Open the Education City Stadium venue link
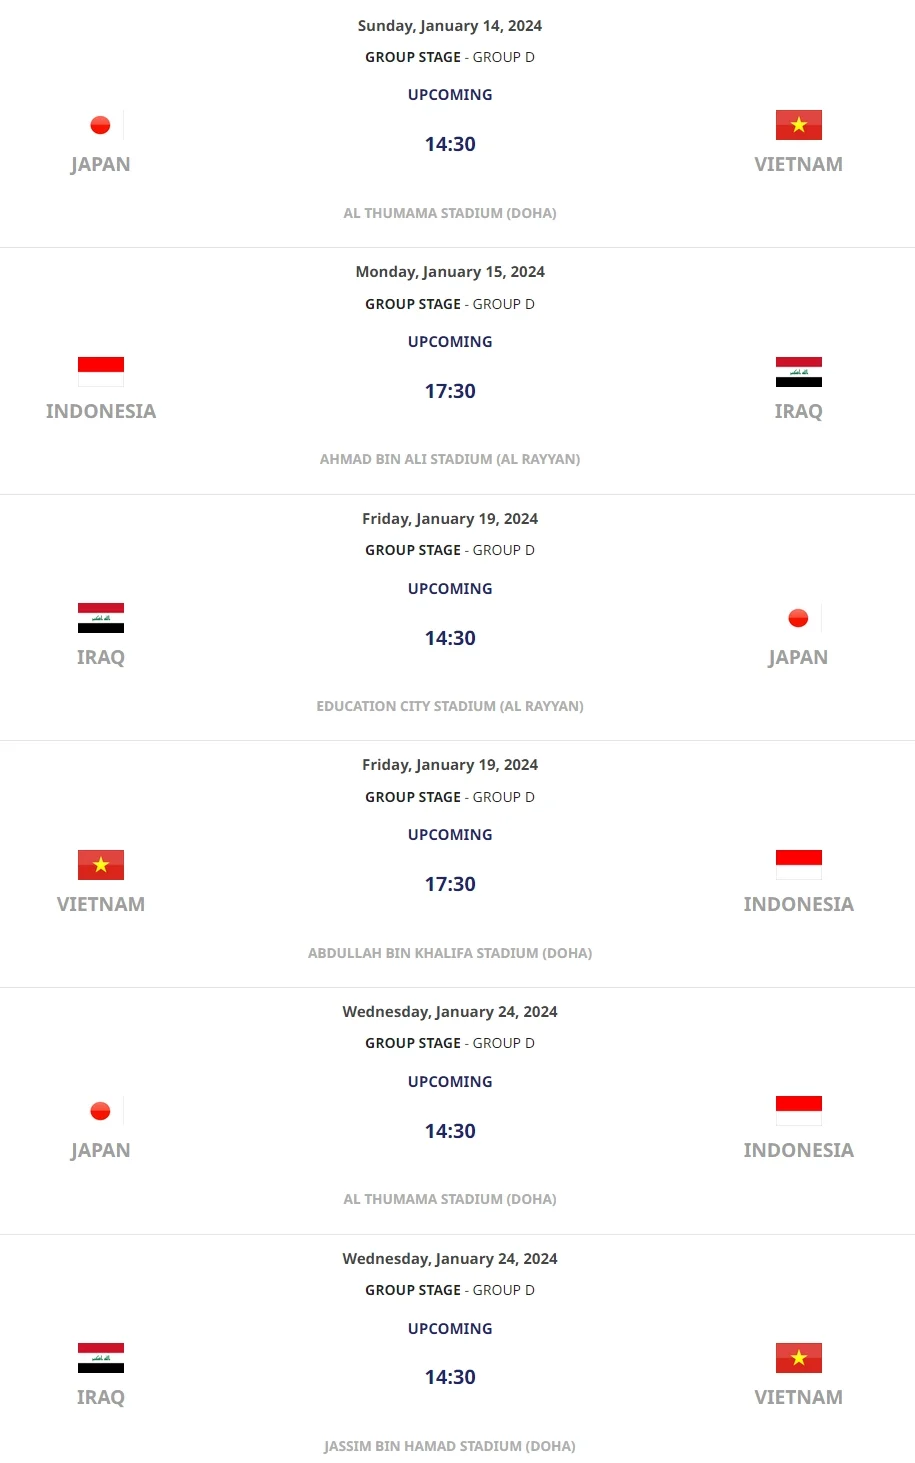The image size is (915, 1463). tap(450, 706)
